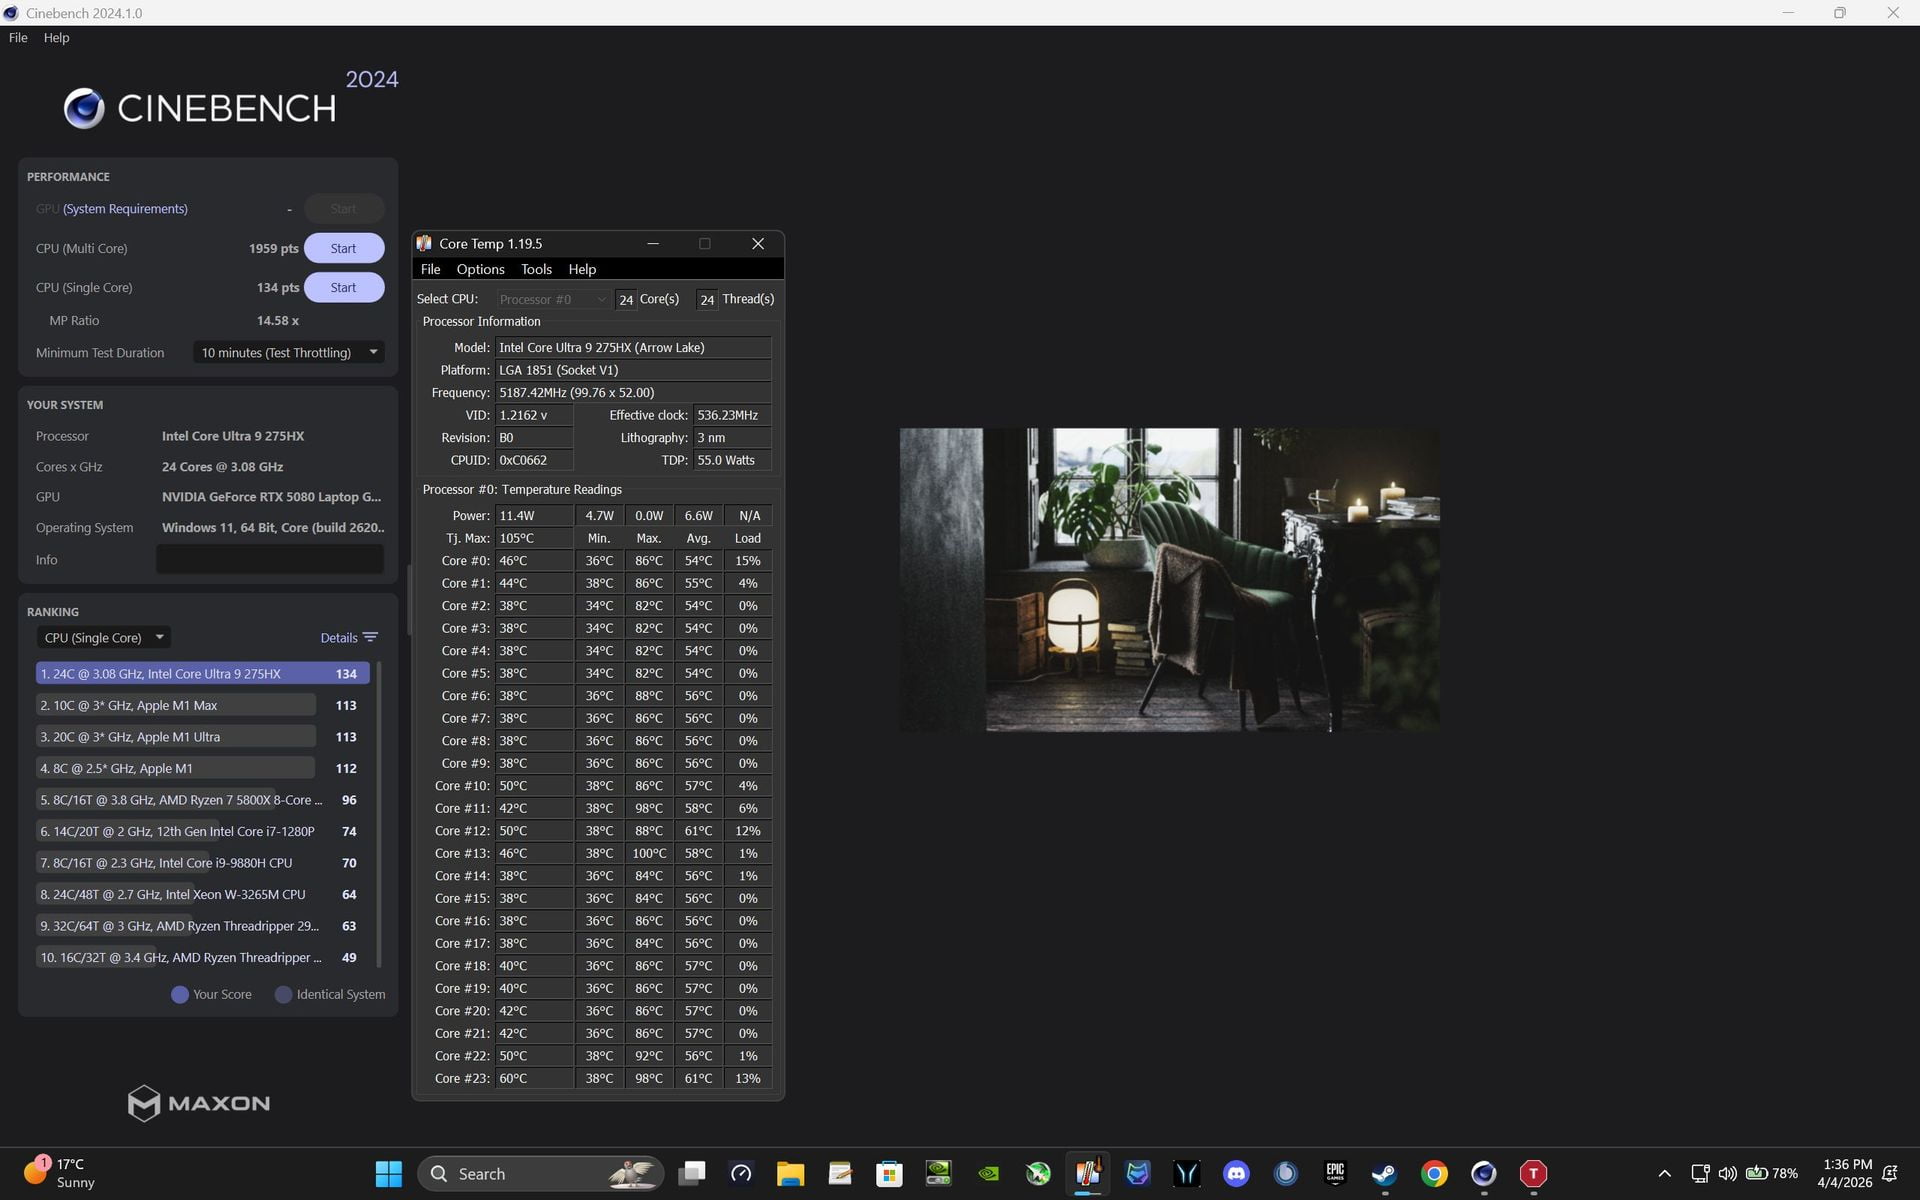
Task: Start the CPU (Multi Core) benchmark
Action: click(343, 248)
